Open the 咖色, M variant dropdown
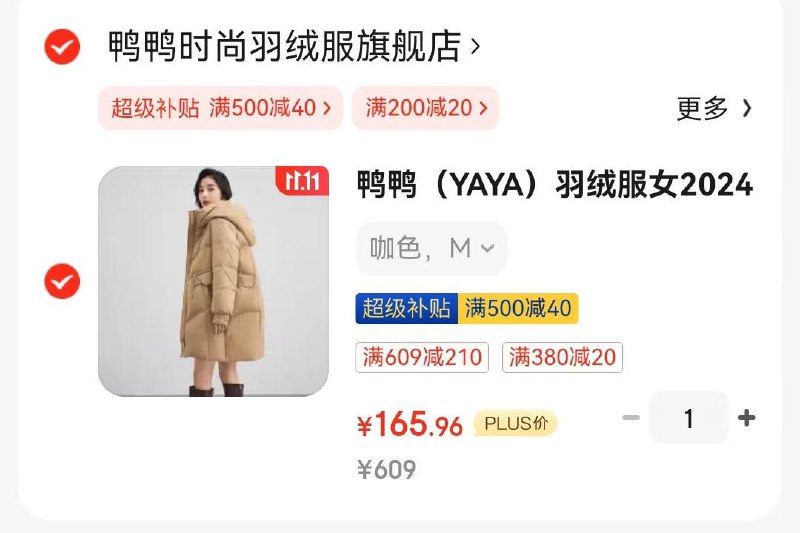800x533 pixels. (x=431, y=248)
